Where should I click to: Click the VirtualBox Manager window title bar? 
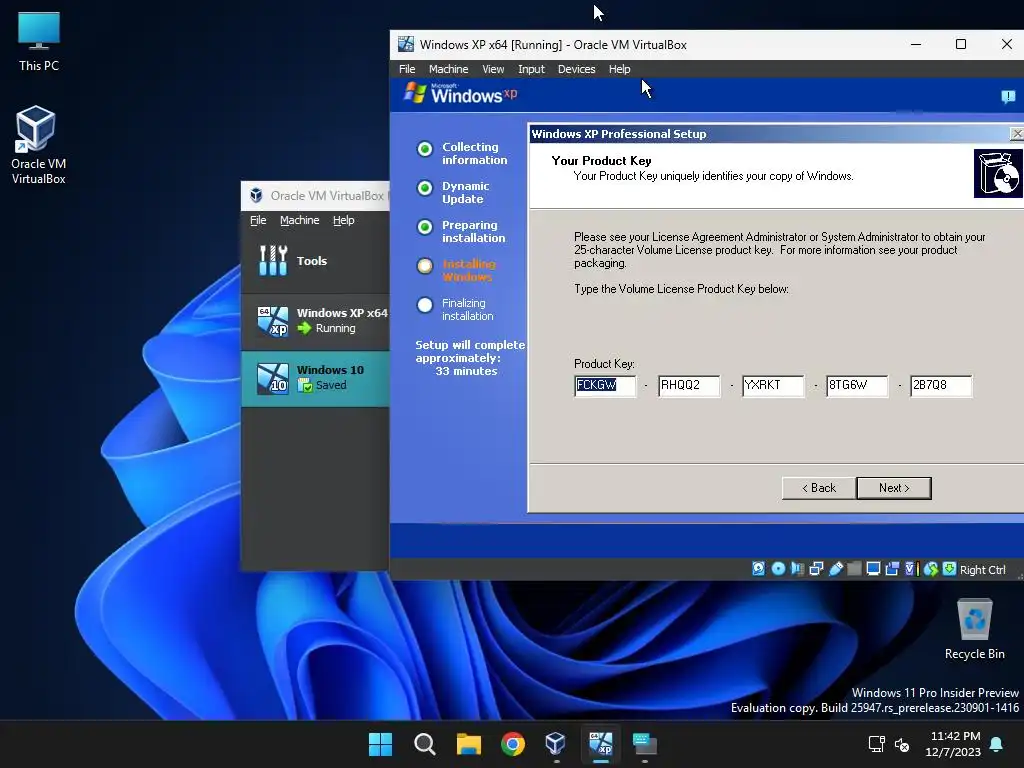(x=315, y=195)
